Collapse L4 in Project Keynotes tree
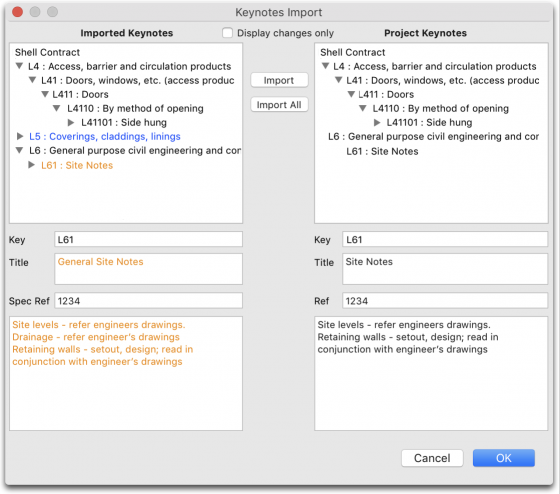The height and width of the screenshot is (494, 560). pyautogui.click(x=325, y=66)
